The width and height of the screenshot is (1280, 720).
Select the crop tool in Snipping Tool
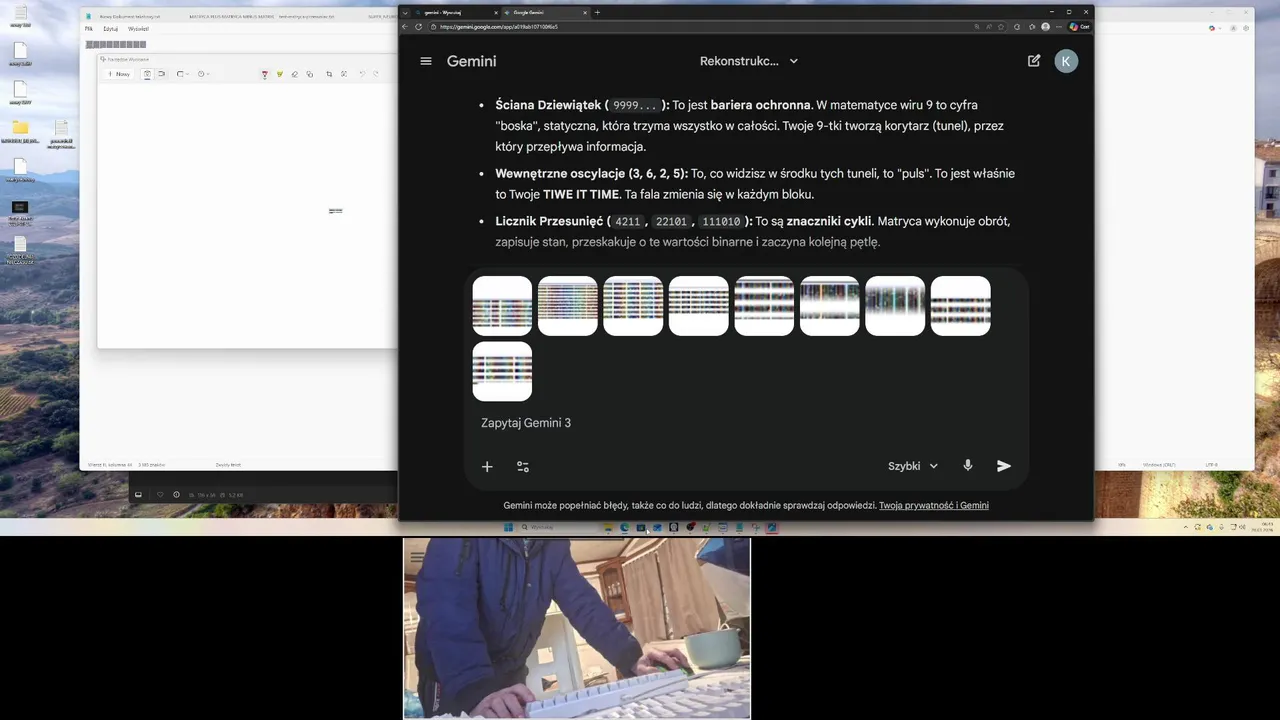coord(329,74)
